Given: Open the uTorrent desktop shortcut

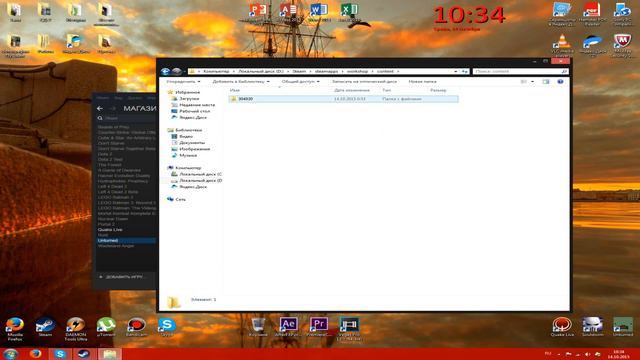Looking at the screenshot, I should point(106,327).
